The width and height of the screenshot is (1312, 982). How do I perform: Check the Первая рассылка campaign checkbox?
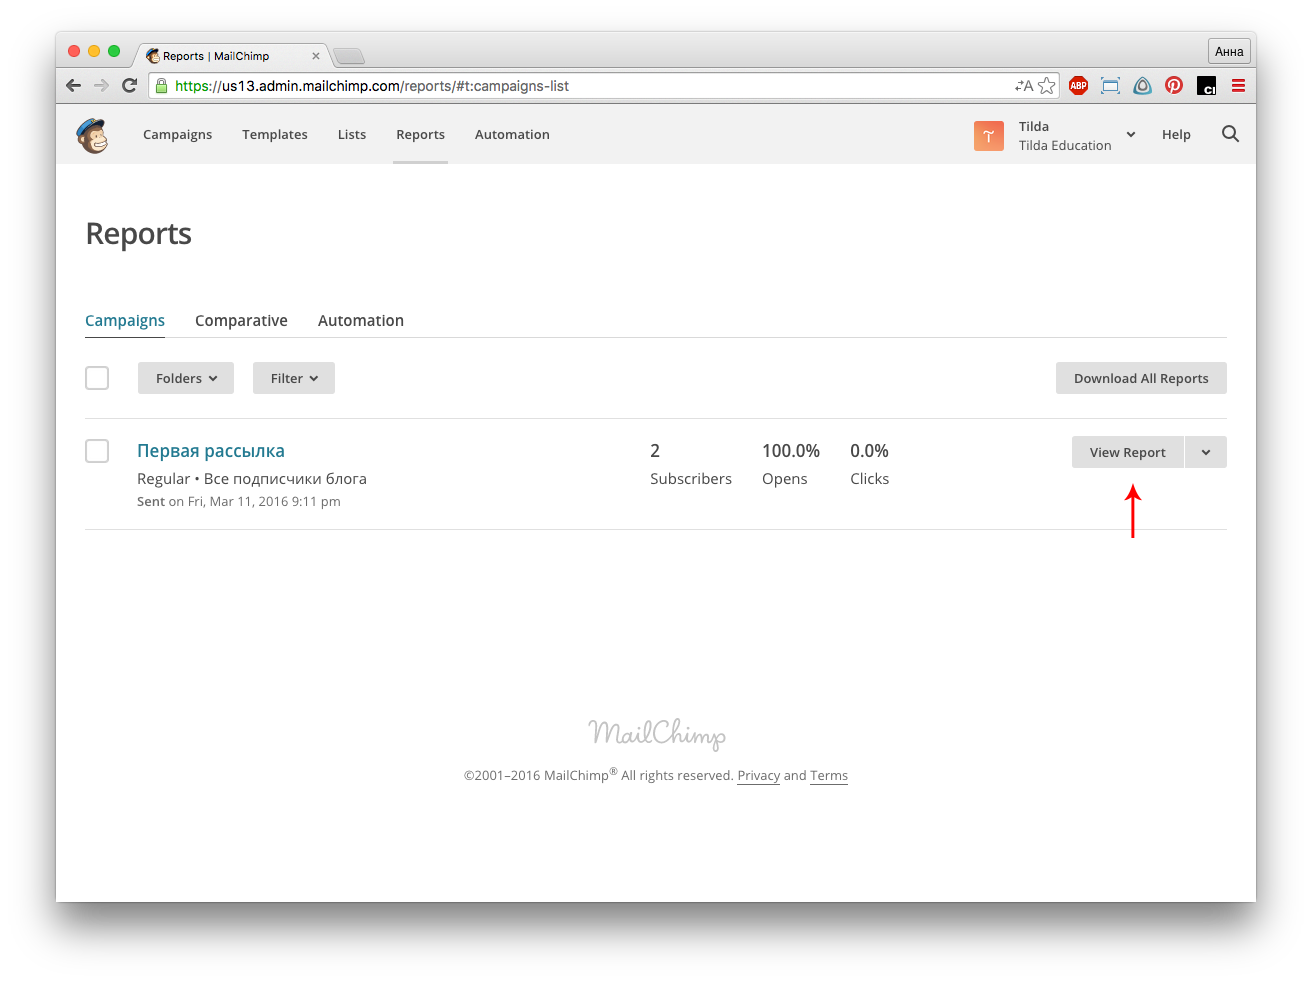tap(97, 451)
